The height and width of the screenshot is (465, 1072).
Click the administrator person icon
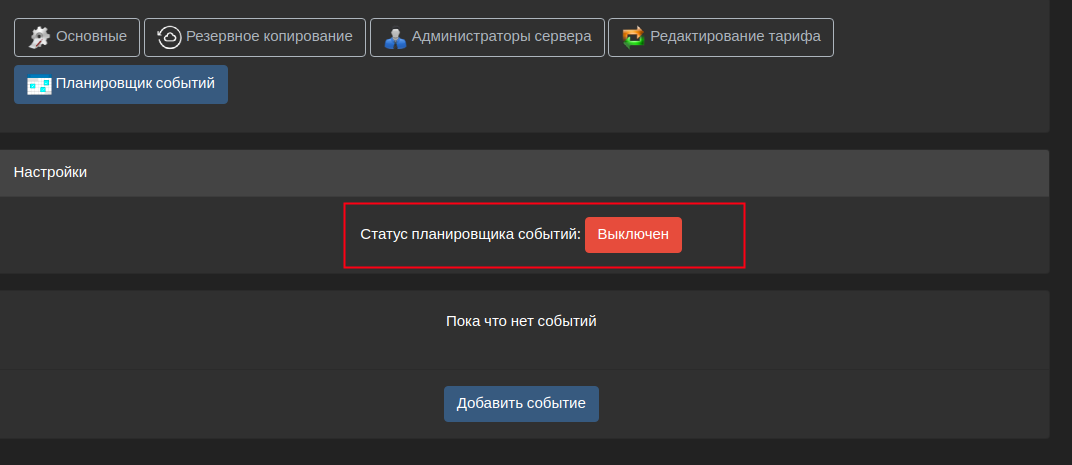tap(395, 37)
